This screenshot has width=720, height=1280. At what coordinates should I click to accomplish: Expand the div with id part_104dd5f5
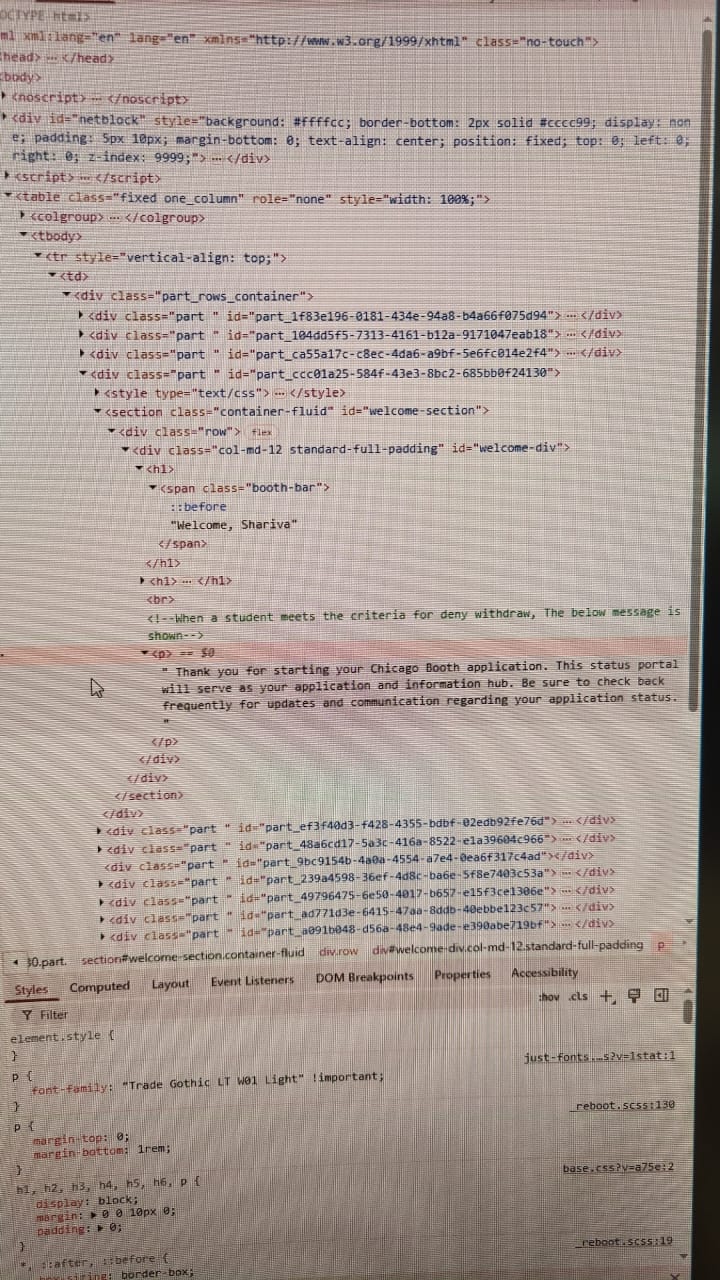click(x=81, y=335)
